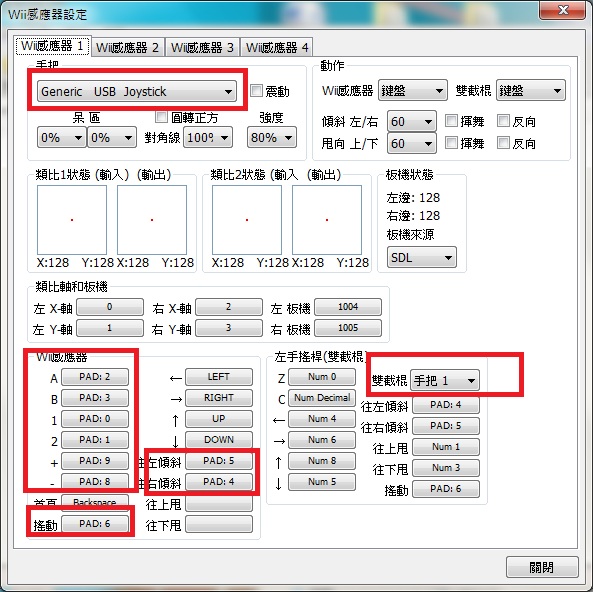
Task: Switch to the Wii感應器 2 tab
Action: 127,47
